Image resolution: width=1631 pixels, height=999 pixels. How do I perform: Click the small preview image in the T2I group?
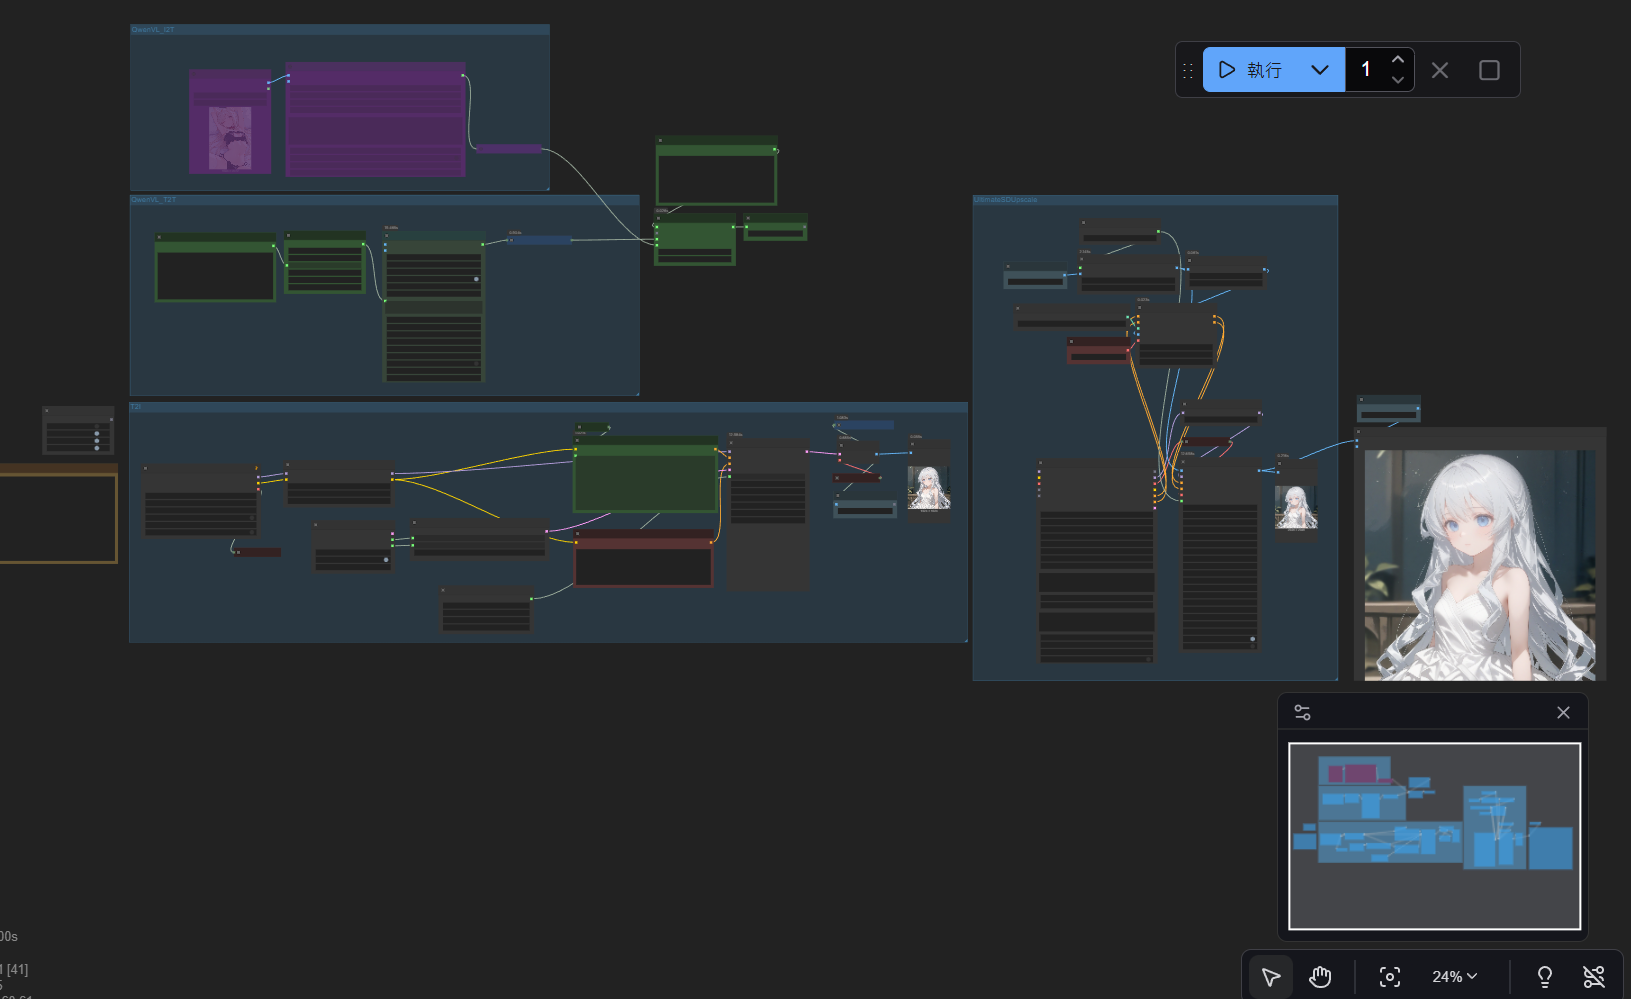[929, 489]
